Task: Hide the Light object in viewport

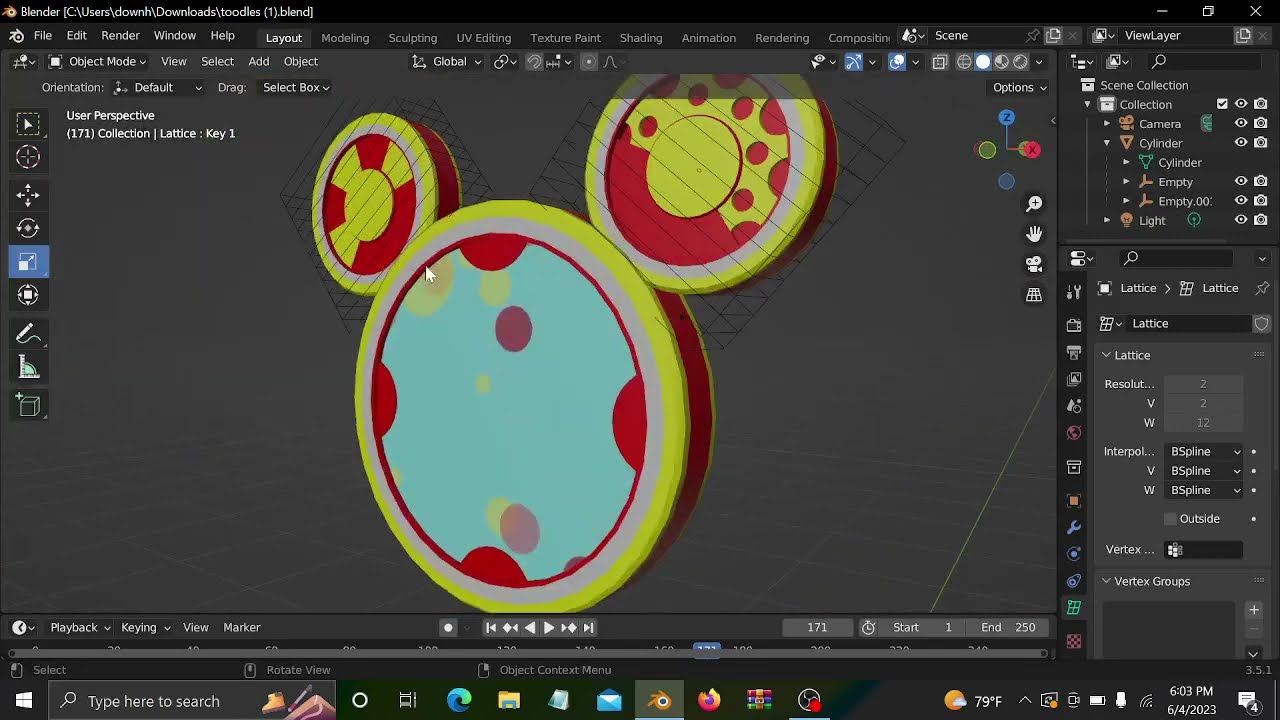Action: click(x=1241, y=220)
